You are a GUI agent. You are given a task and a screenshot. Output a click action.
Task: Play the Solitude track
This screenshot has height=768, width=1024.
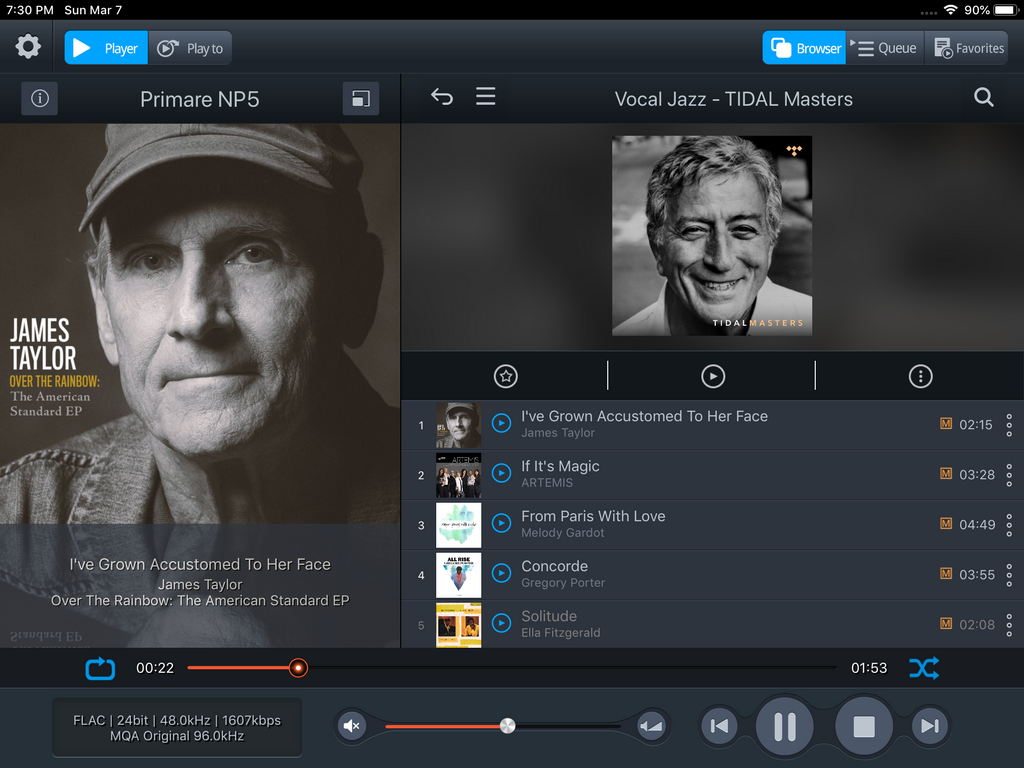pos(501,623)
